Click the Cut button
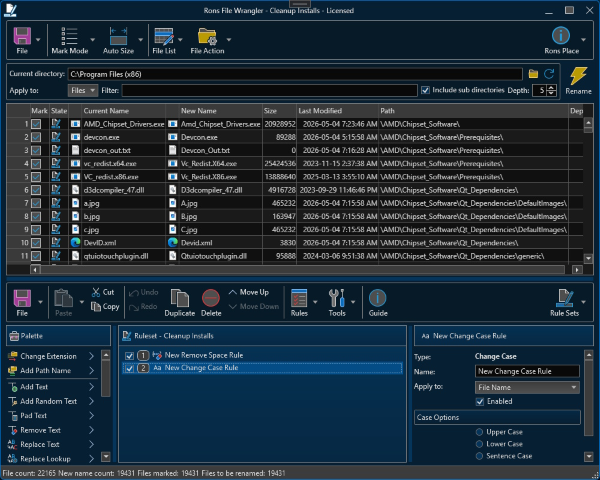Image resolution: width=600 pixels, height=480 pixels. [103, 292]
